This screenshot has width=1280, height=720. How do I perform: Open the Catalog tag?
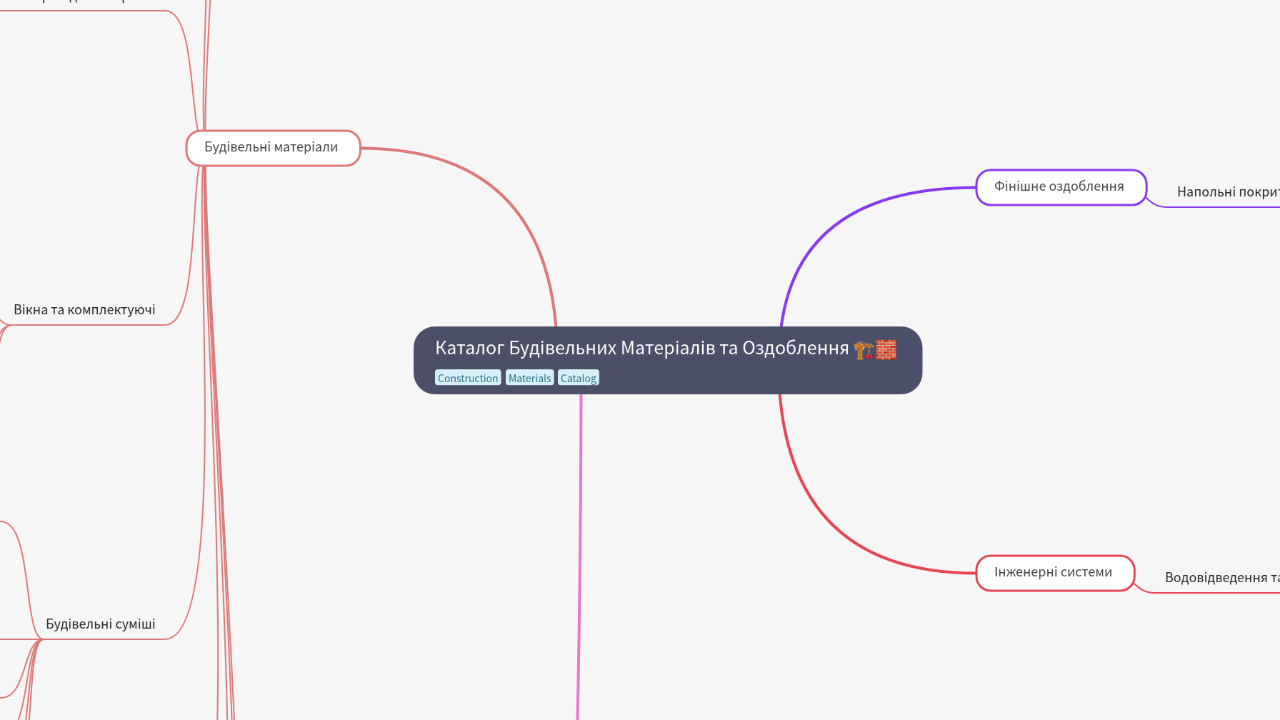[x=578, y=378]
